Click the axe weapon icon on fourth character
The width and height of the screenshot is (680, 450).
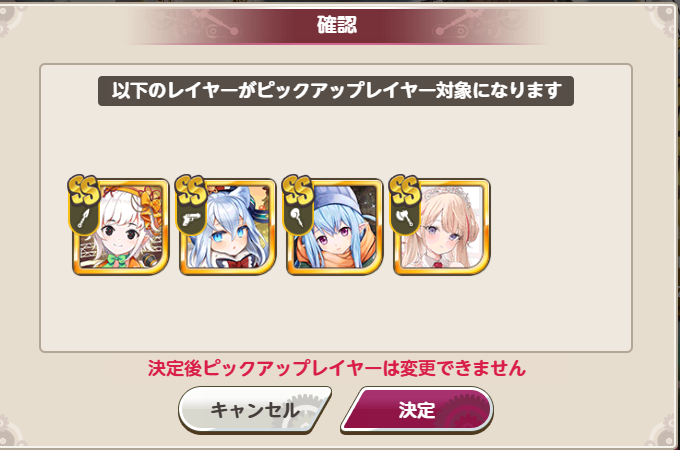click(405, 218)
